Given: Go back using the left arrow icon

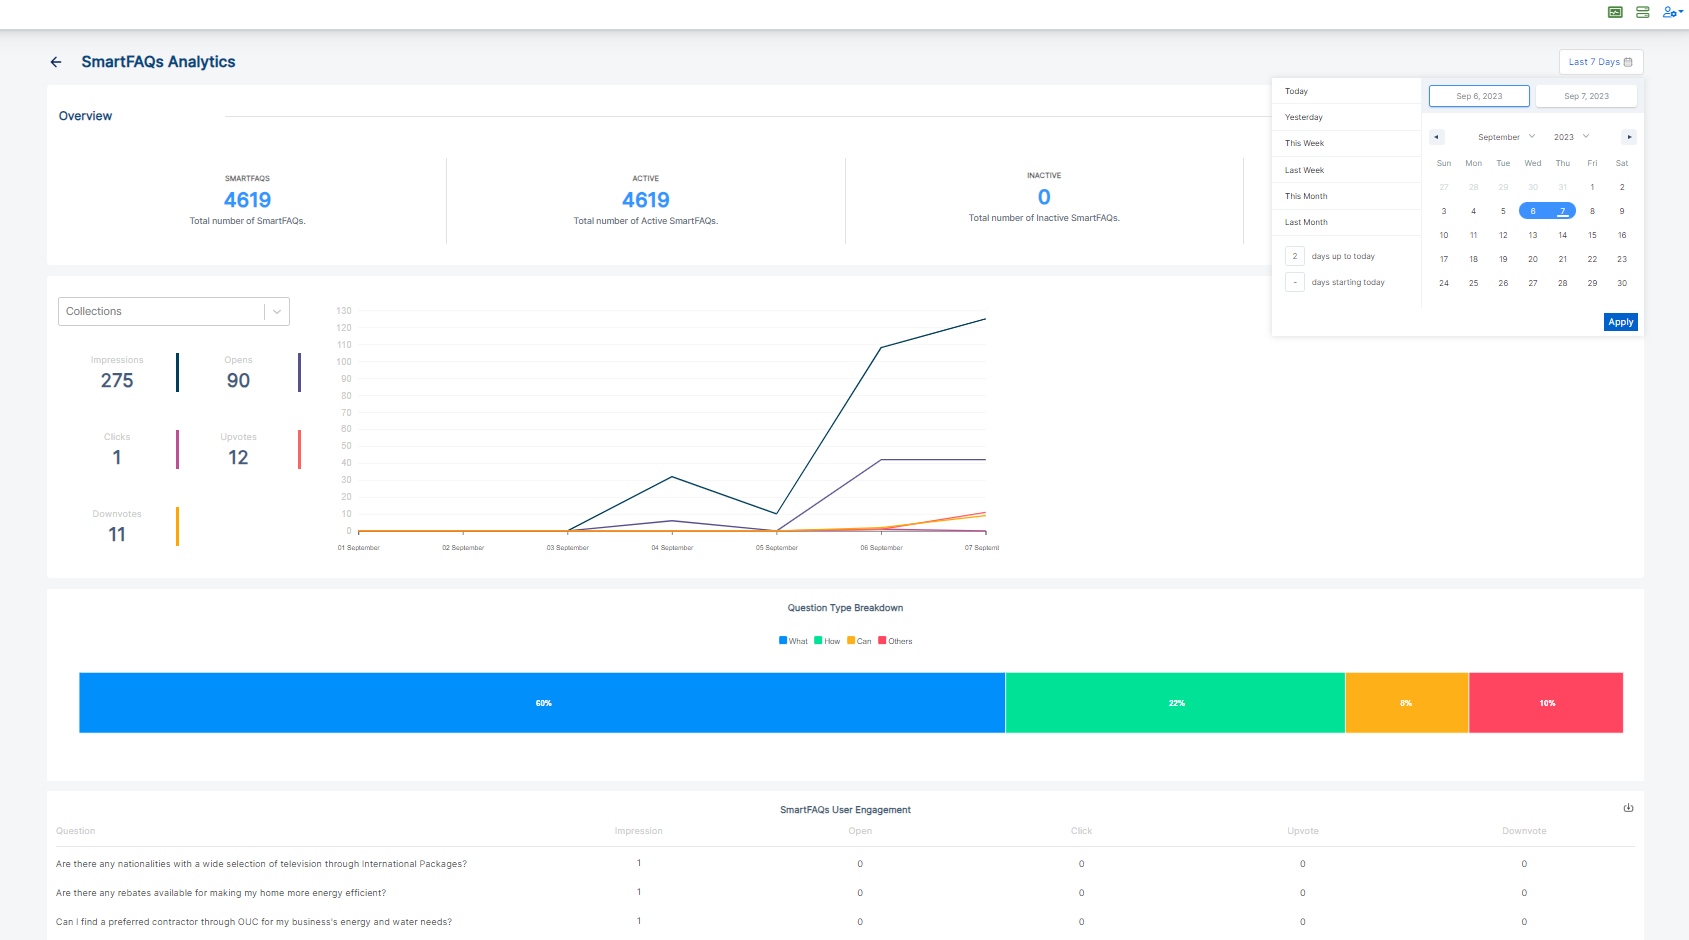Looking at the screenshot, I should [56, 62].
